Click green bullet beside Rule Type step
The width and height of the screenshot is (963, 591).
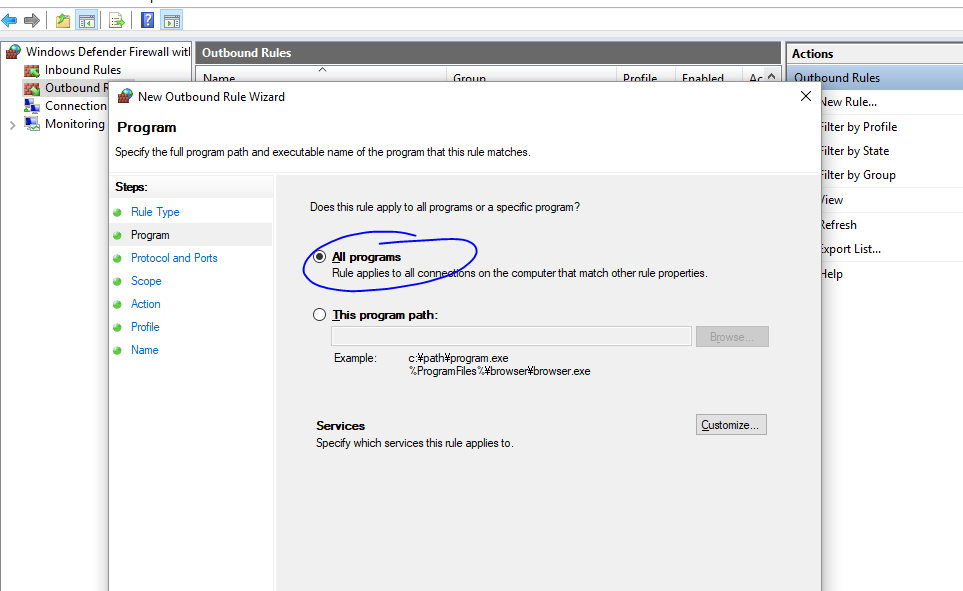(x=117, y=213)
